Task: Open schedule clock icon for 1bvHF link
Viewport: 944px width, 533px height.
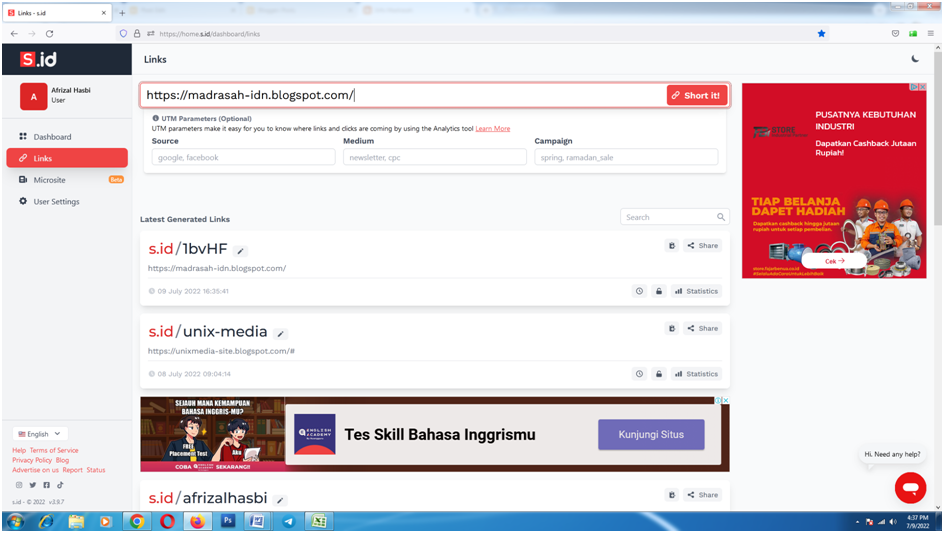Action: pyautogui.click(x=639, y=291)
